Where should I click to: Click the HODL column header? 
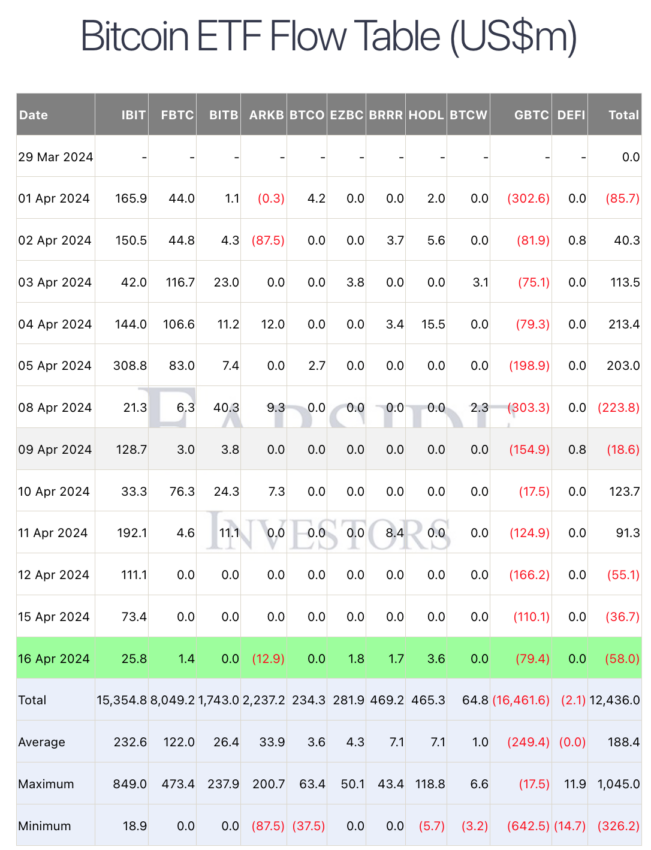pyautogui.click(x=427, y=115)
